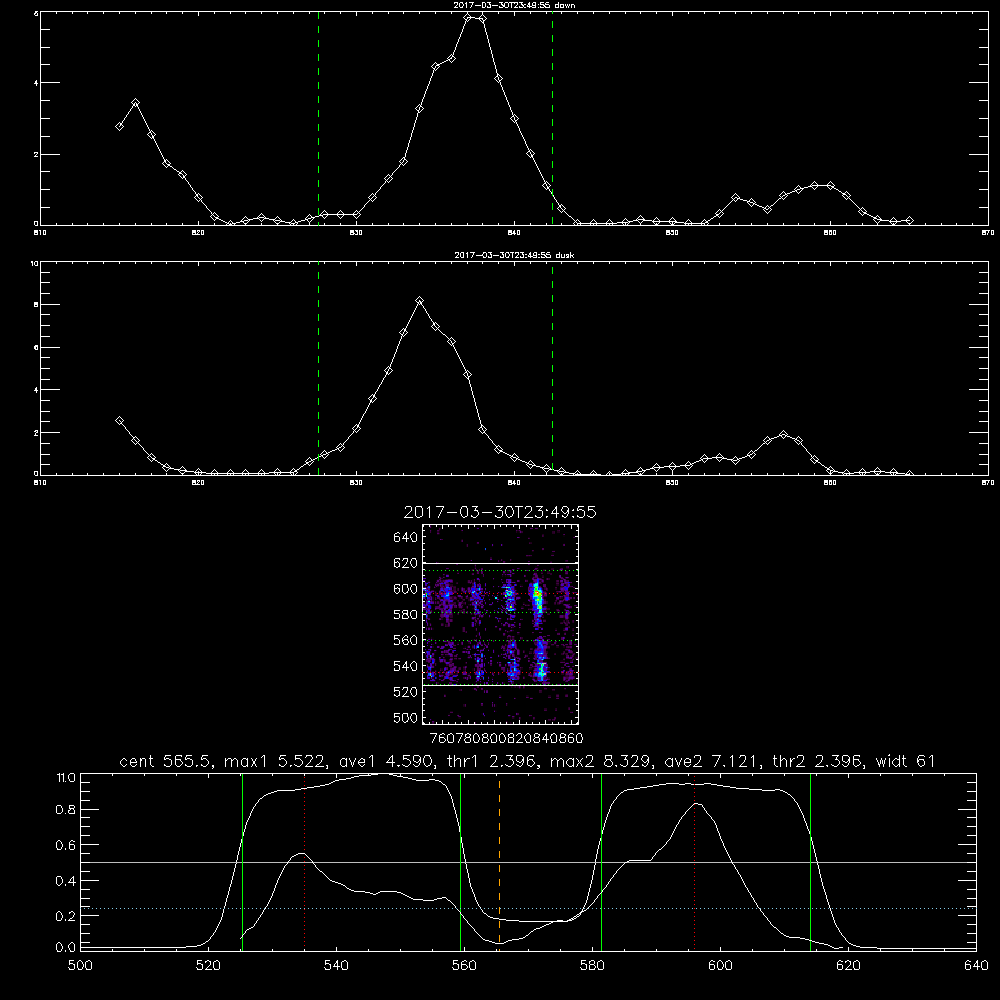
Task: Click the red dotted line near 596
Action: click(x=695, y=861)
